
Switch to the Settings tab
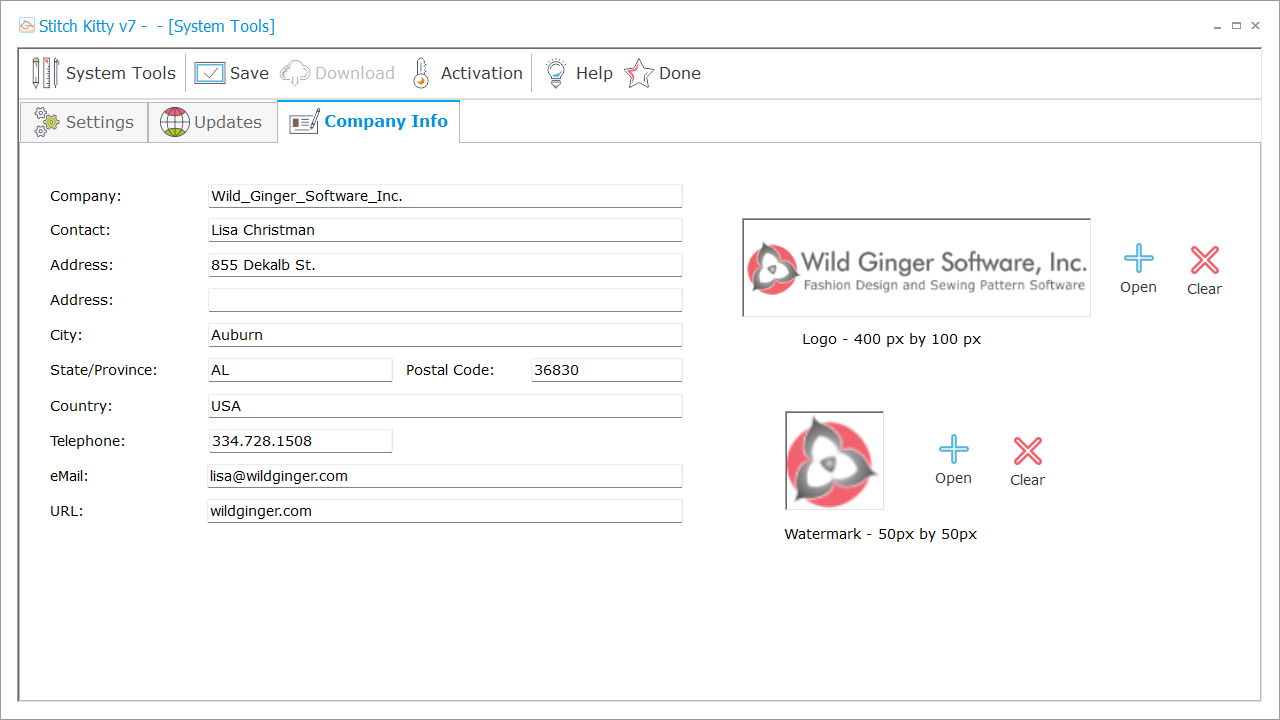tap(84, 122)
